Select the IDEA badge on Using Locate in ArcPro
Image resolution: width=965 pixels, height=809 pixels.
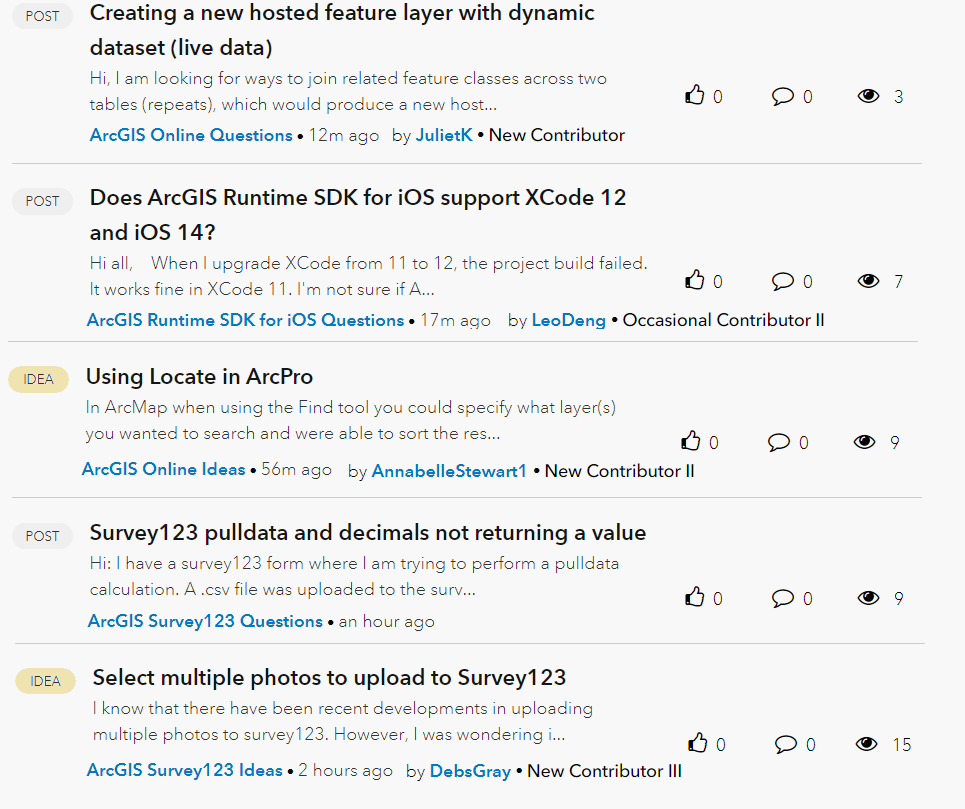[38, 379]
